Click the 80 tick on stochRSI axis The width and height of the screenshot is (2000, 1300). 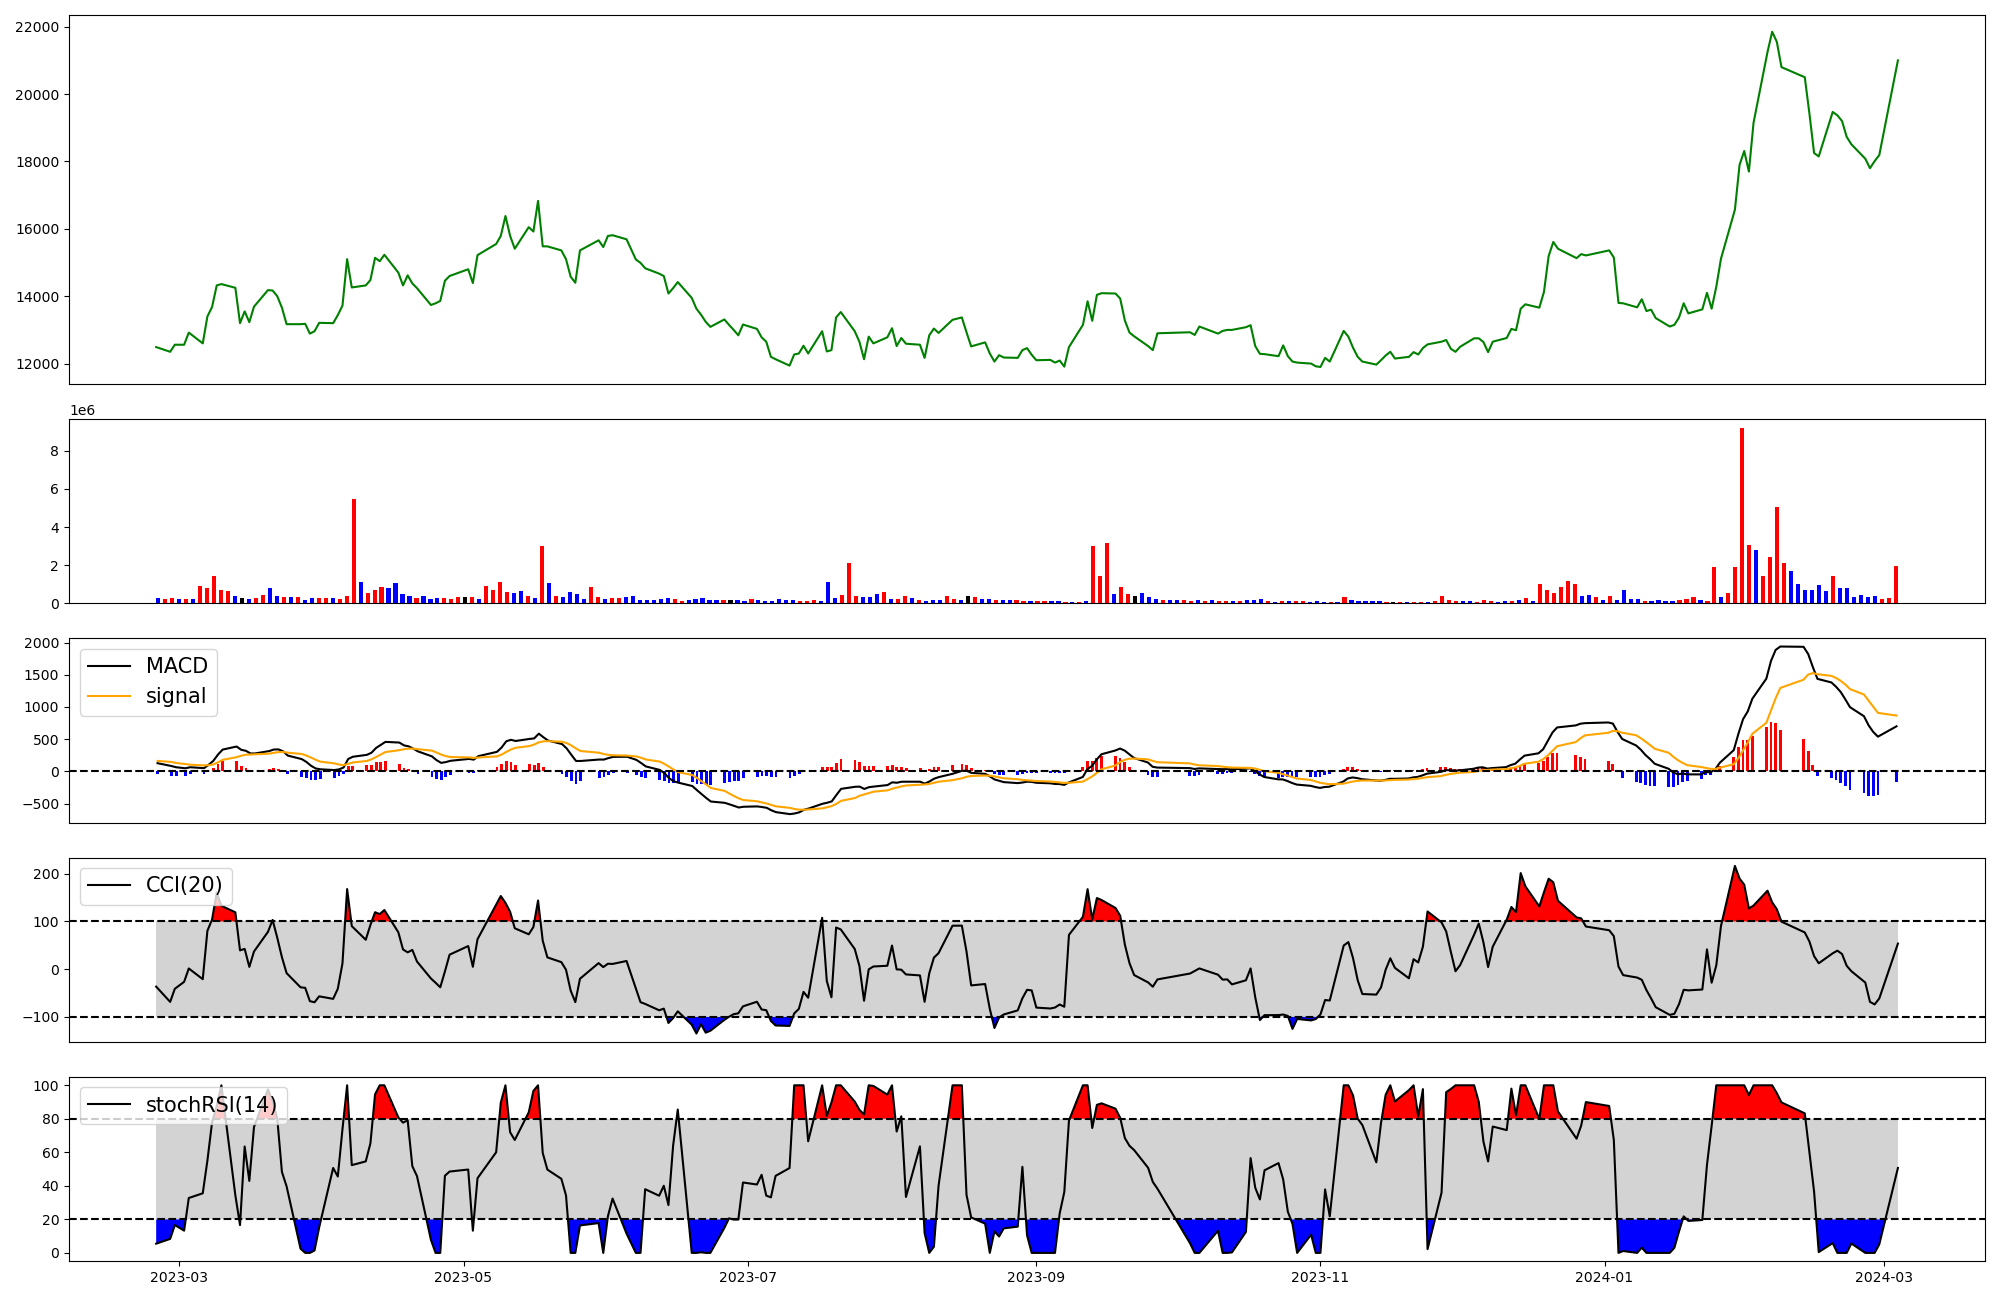click(x=51, y=1119)
